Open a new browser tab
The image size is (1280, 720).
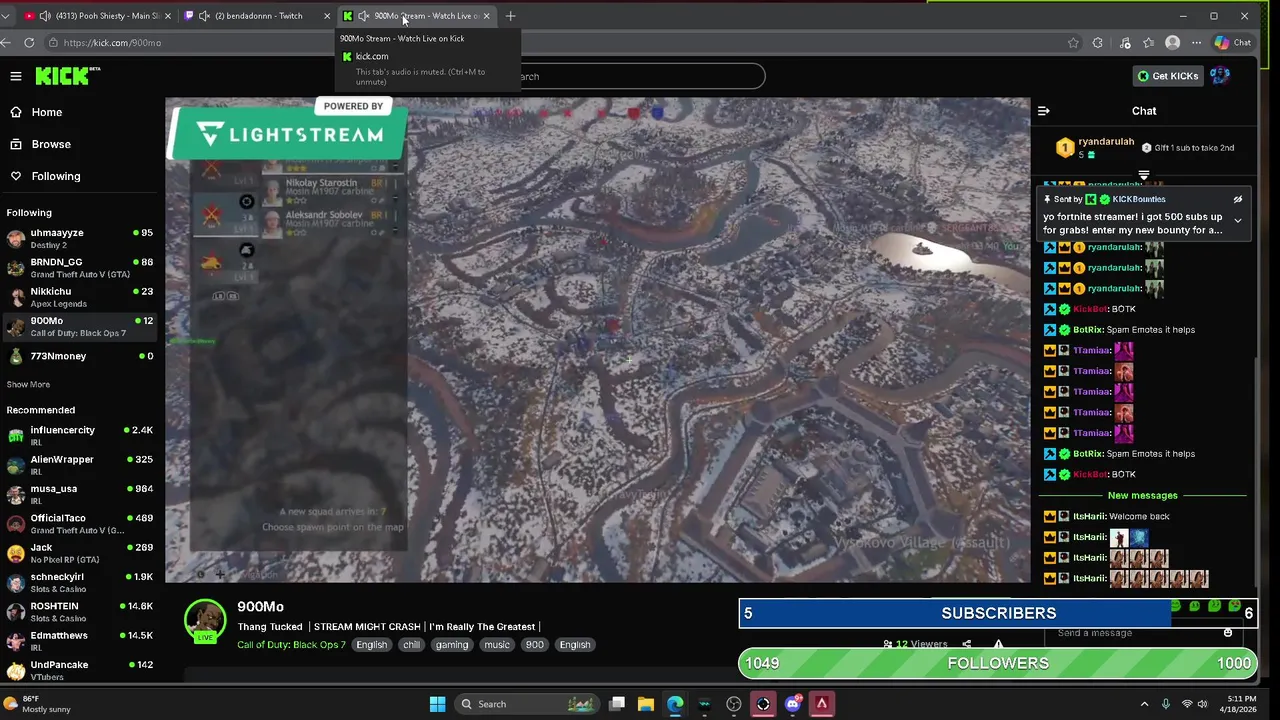(x=510, y=16)
